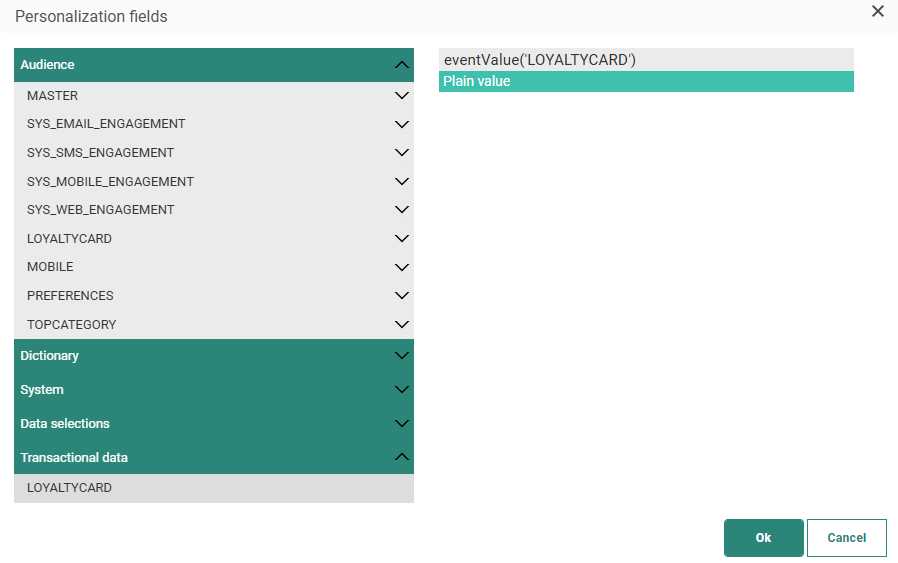
Task: Collapse the Transactional data section
Action: [x=402, y=458]
